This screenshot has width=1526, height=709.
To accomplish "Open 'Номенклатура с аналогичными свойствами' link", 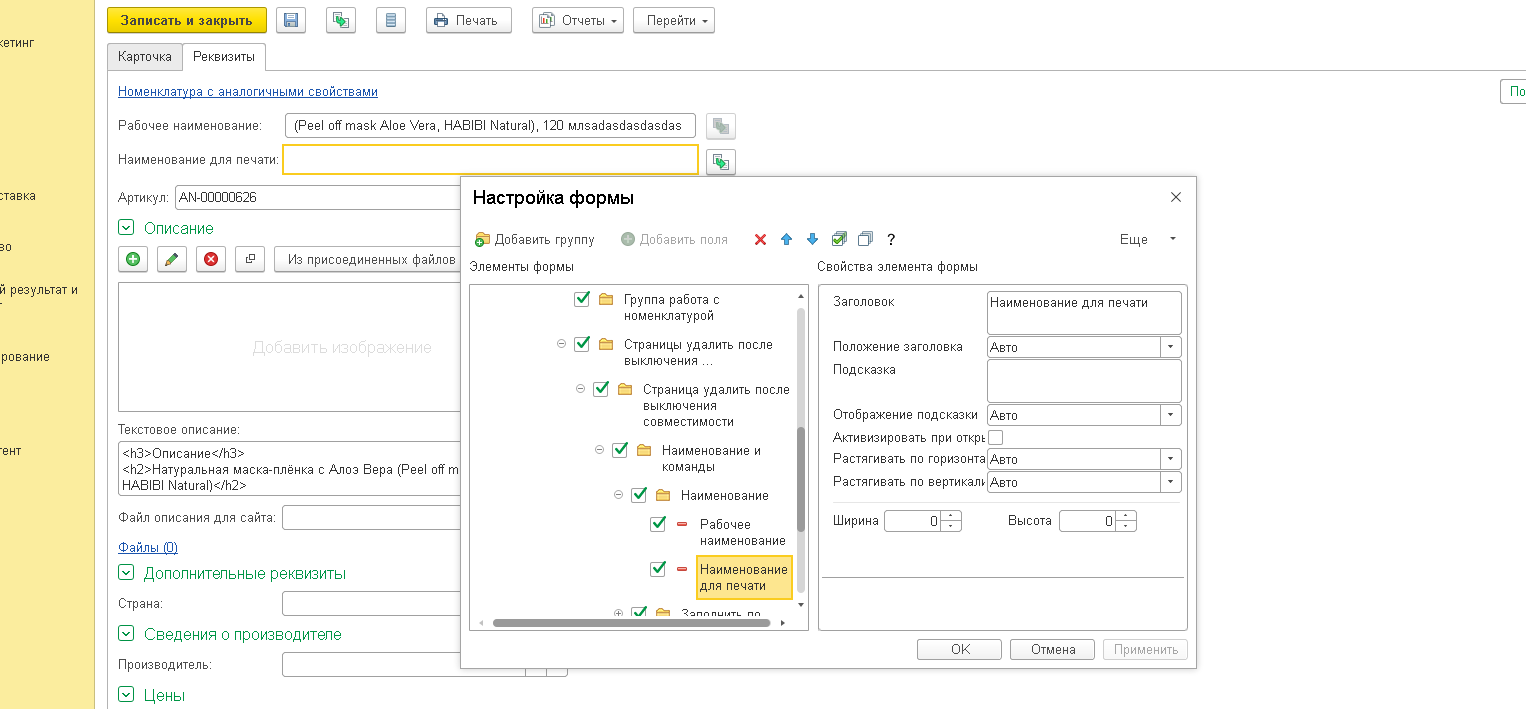I will point(248,92).
